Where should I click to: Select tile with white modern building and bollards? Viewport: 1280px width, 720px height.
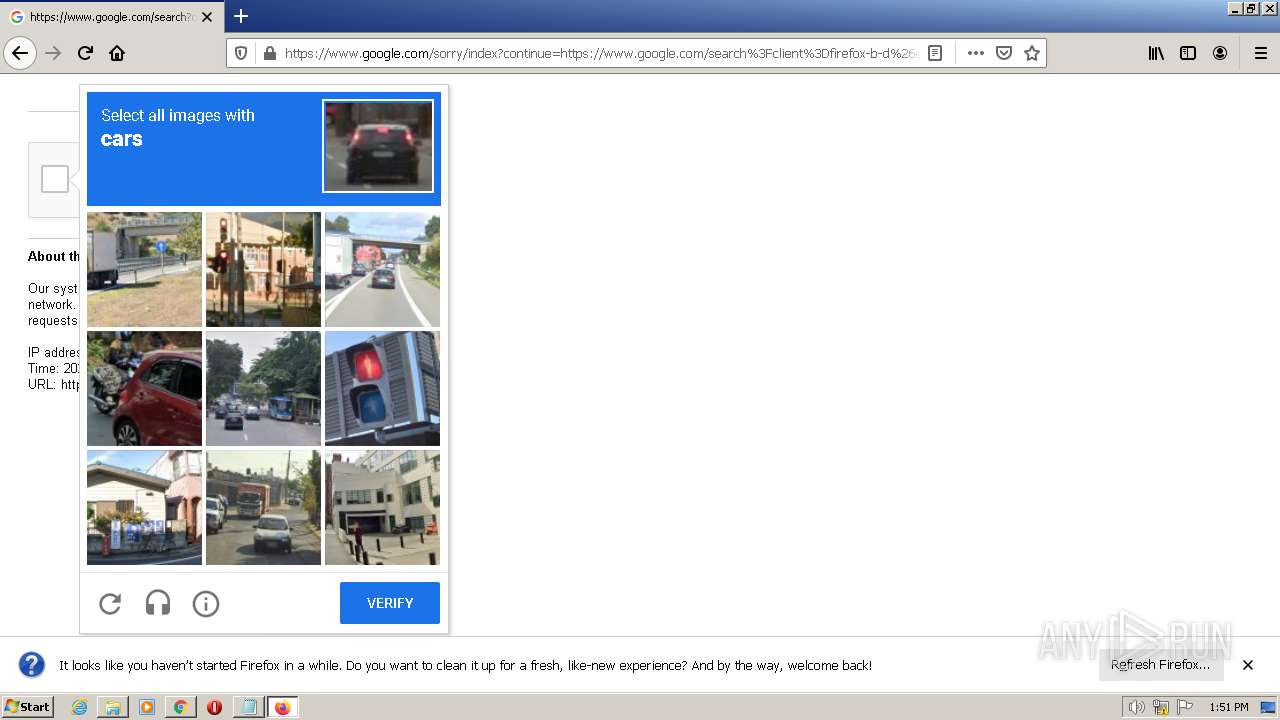point(382,507)
